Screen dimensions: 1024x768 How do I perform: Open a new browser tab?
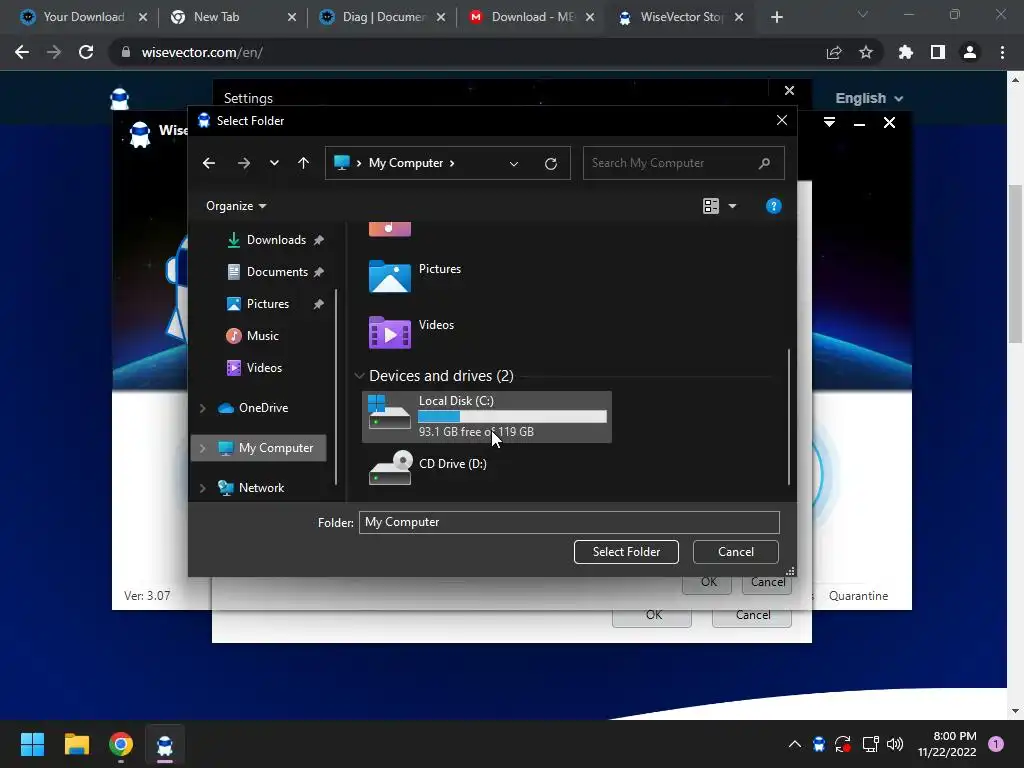pos(776,17)
